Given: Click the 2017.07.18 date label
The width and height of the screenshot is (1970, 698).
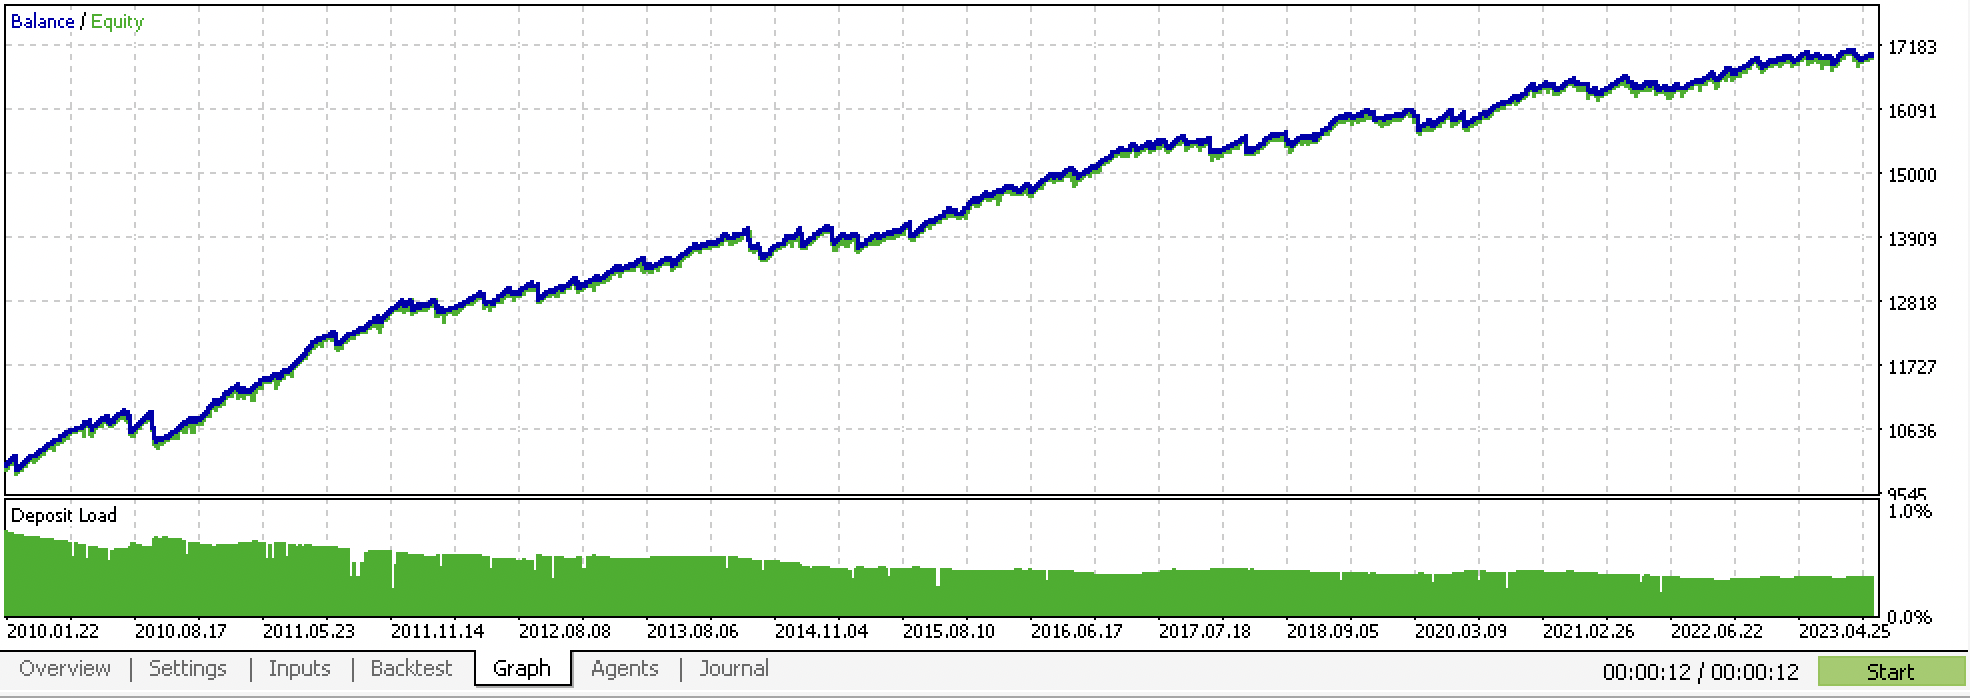Looking at the screenshot, I should 1204,632.
